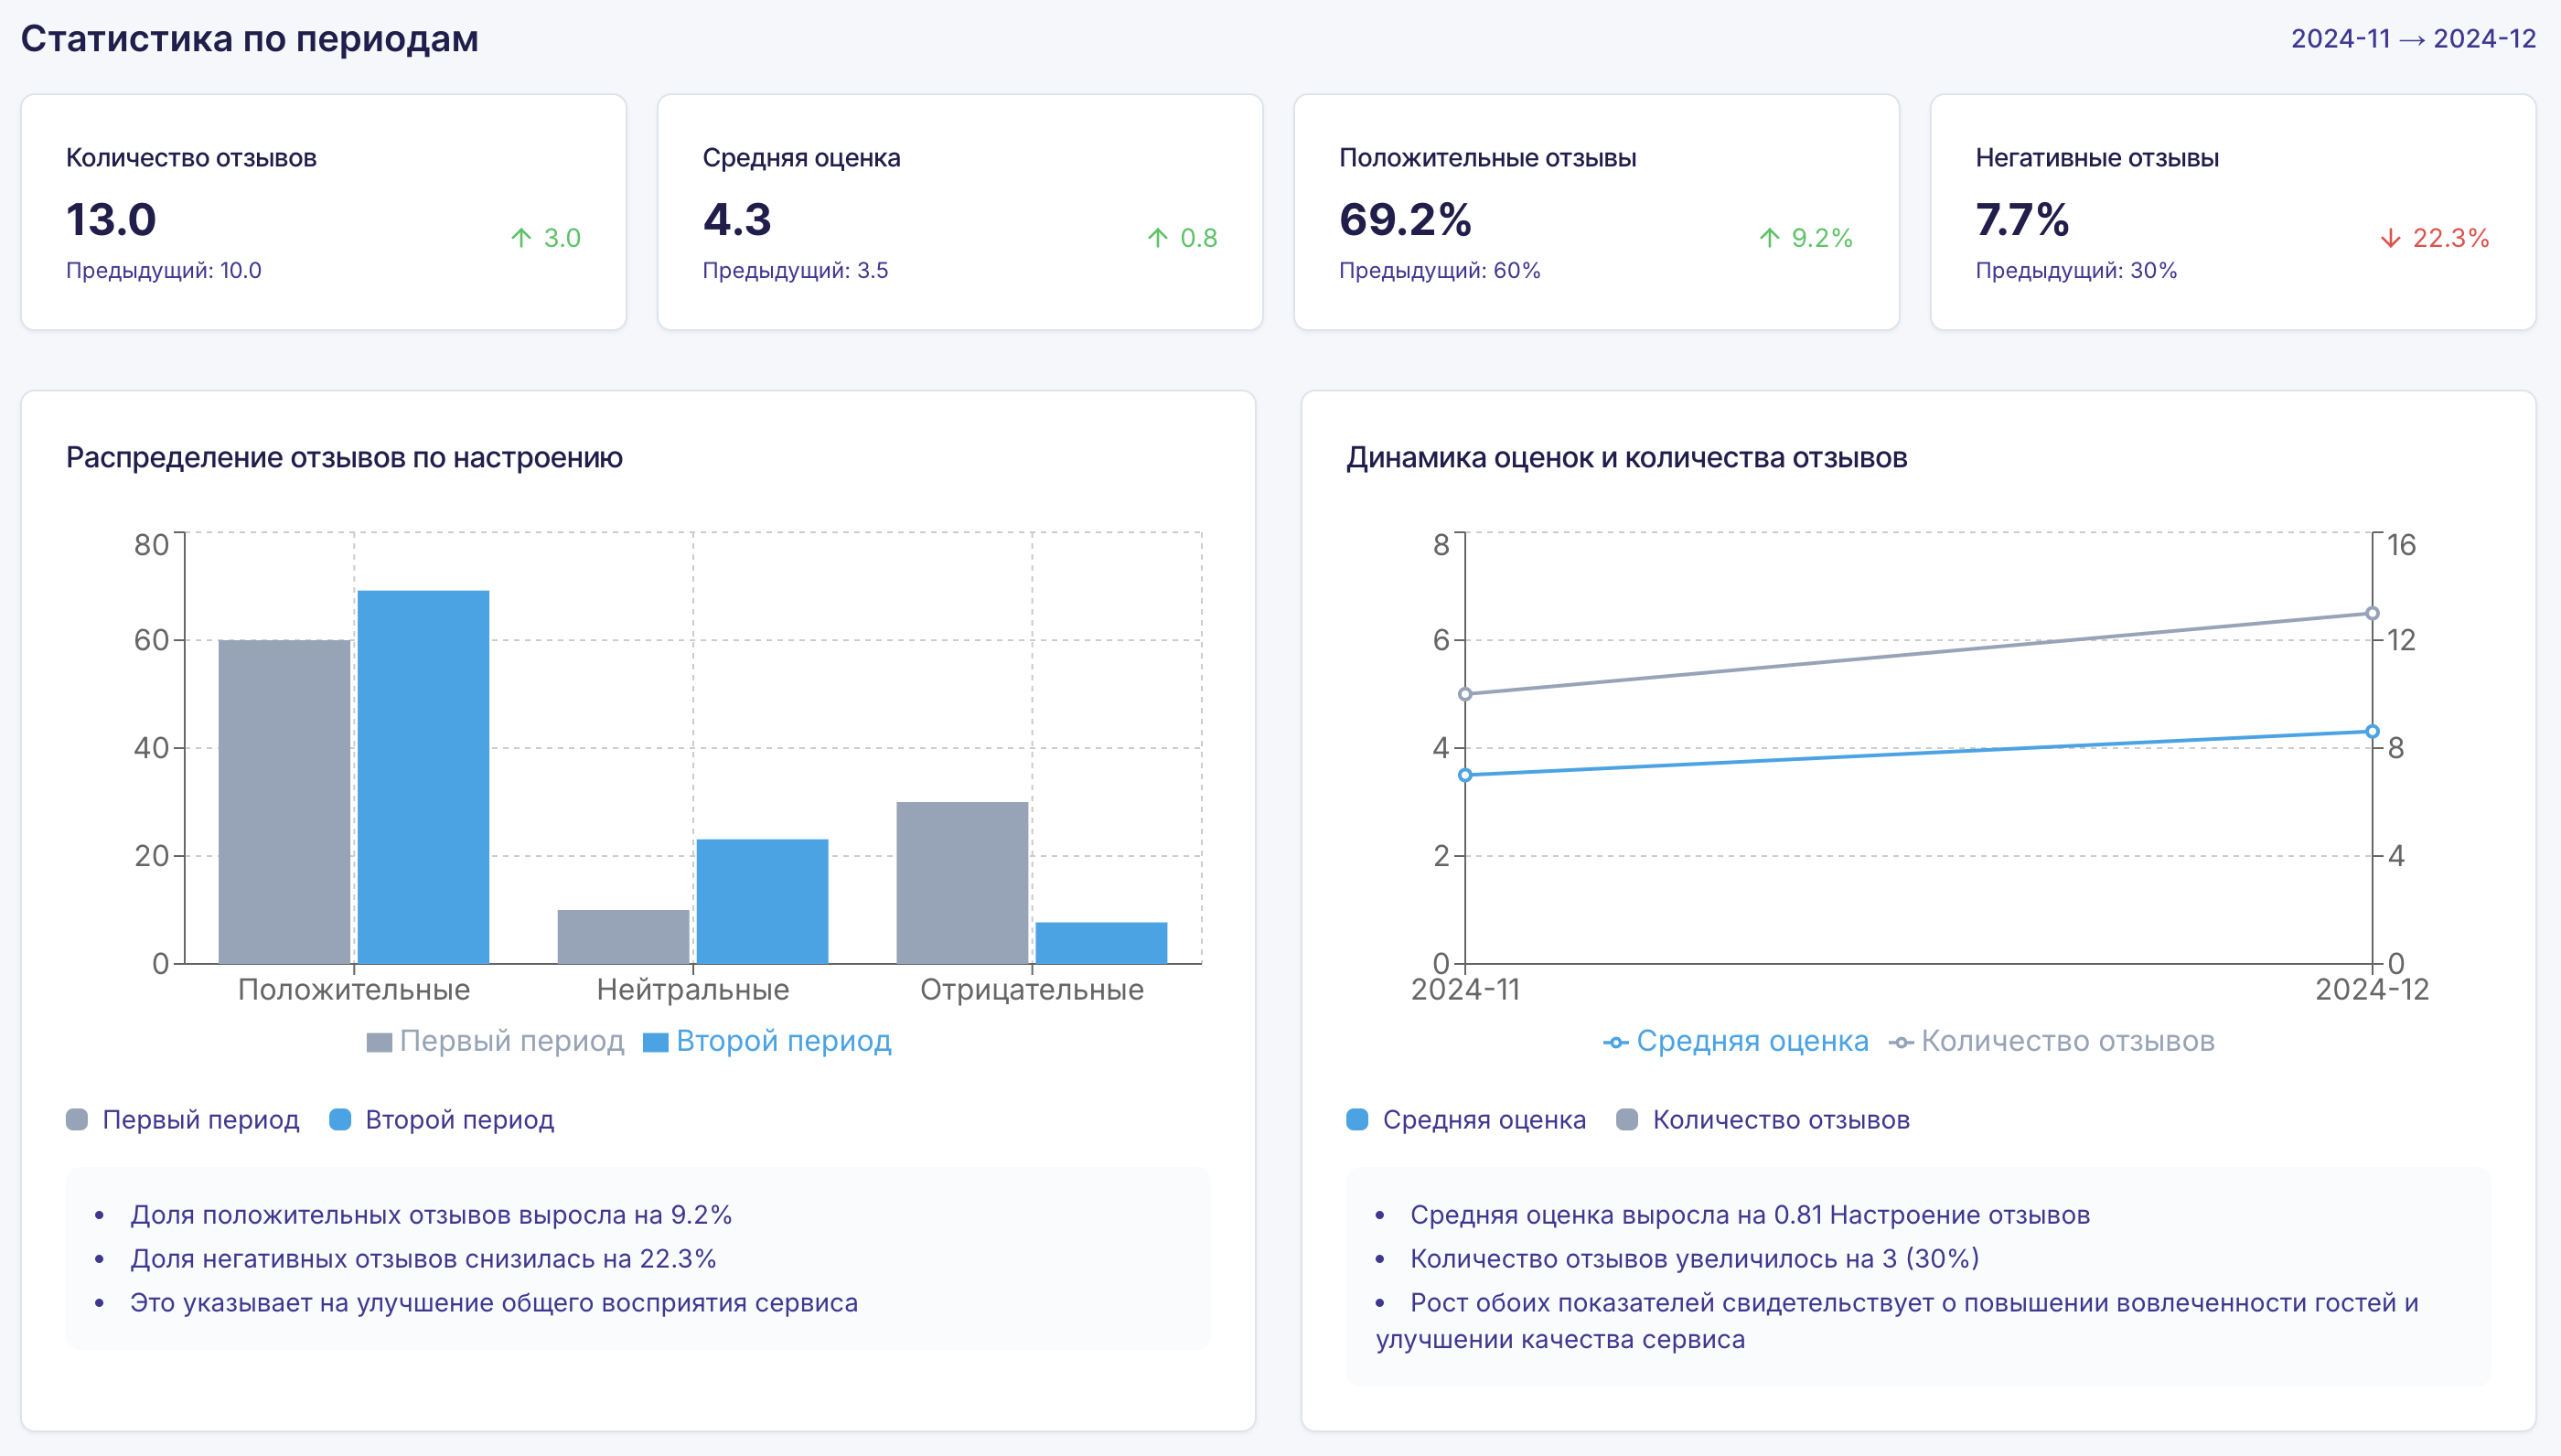Click the blue square icon for Второй период in the chart legend
Screen dimensions: 2561x1456
(655, 1042)
